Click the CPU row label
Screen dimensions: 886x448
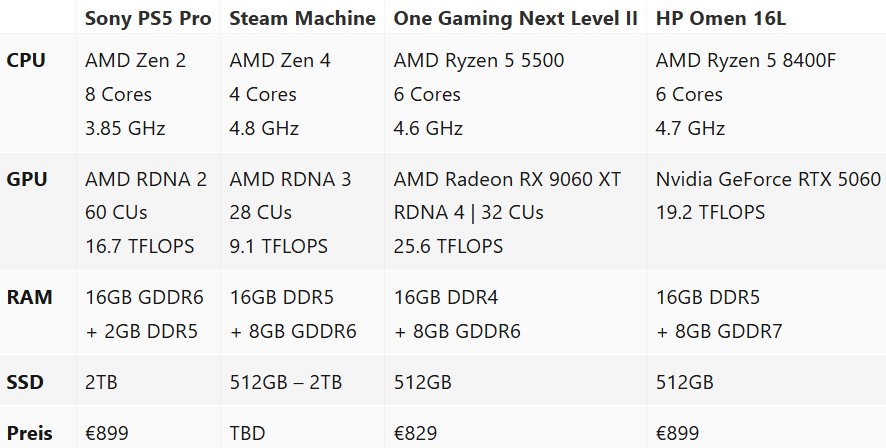coord(26,61)
